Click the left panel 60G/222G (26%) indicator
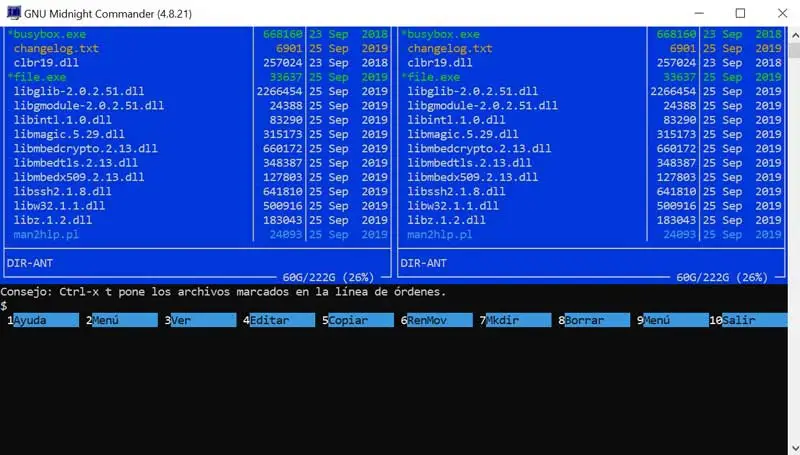The height and width of the screenshot is (455, 800). [x=328, y=277]
